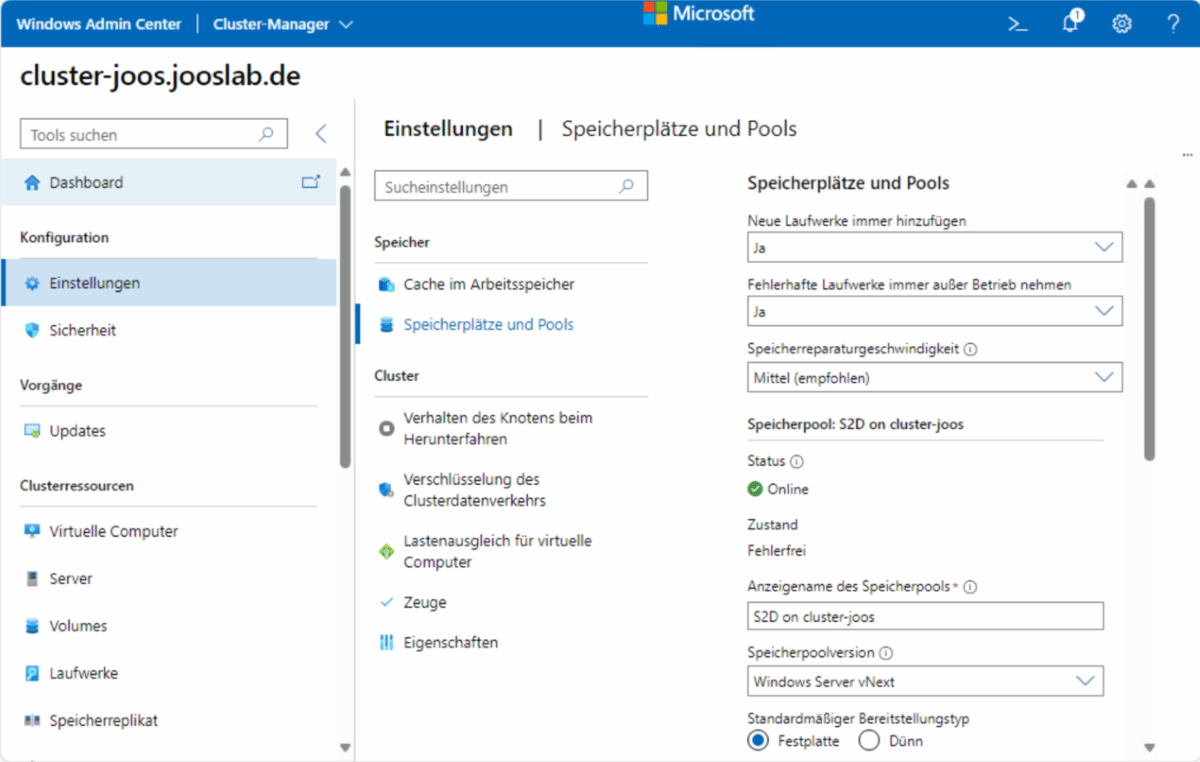Open the Speicherreparaturgeschwindigkeit dropdown
Viewport: 1200px width, 762px height.
(935, 377)
